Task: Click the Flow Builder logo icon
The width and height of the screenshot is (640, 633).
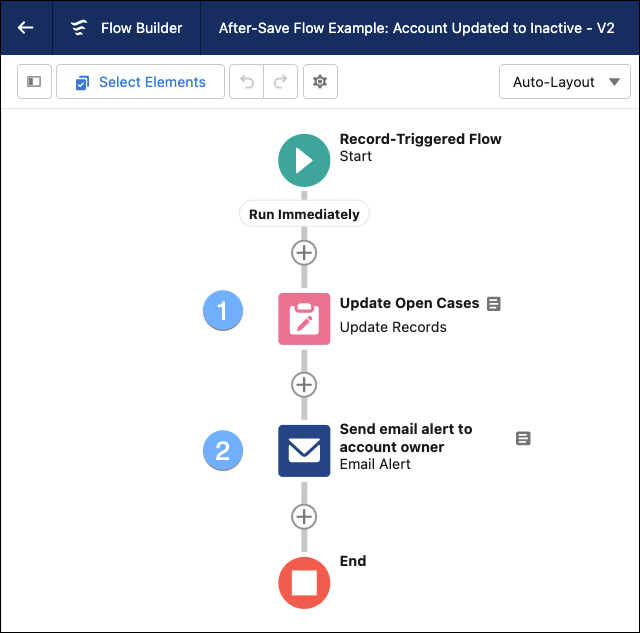Action: coord(79,28)
